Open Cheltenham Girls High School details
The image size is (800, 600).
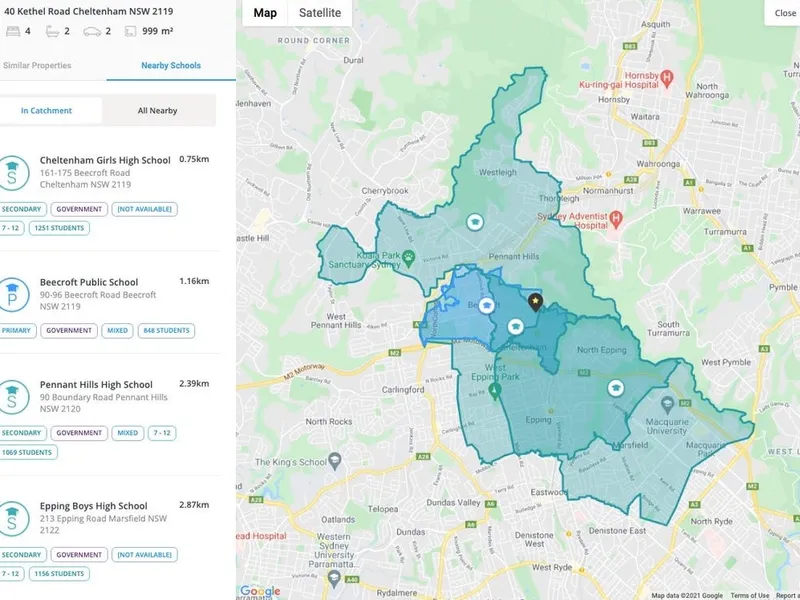coord(105,160)
